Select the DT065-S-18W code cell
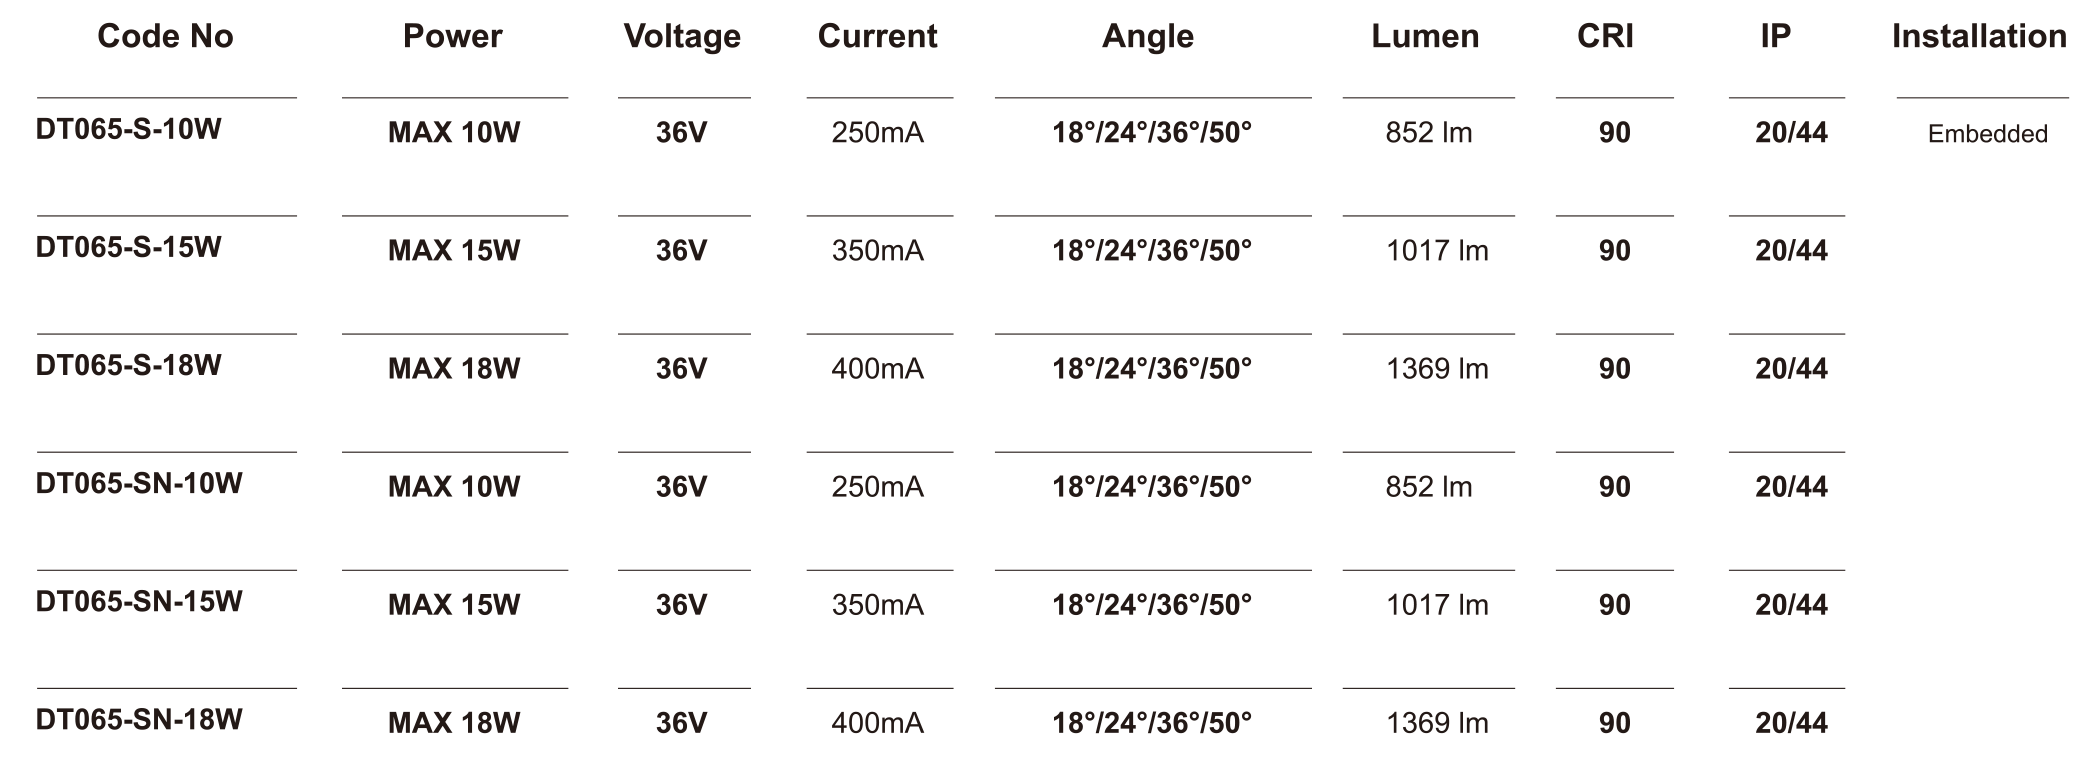Screen dimensions: 2098x774 pyautogui.click(x=128, y=366)
